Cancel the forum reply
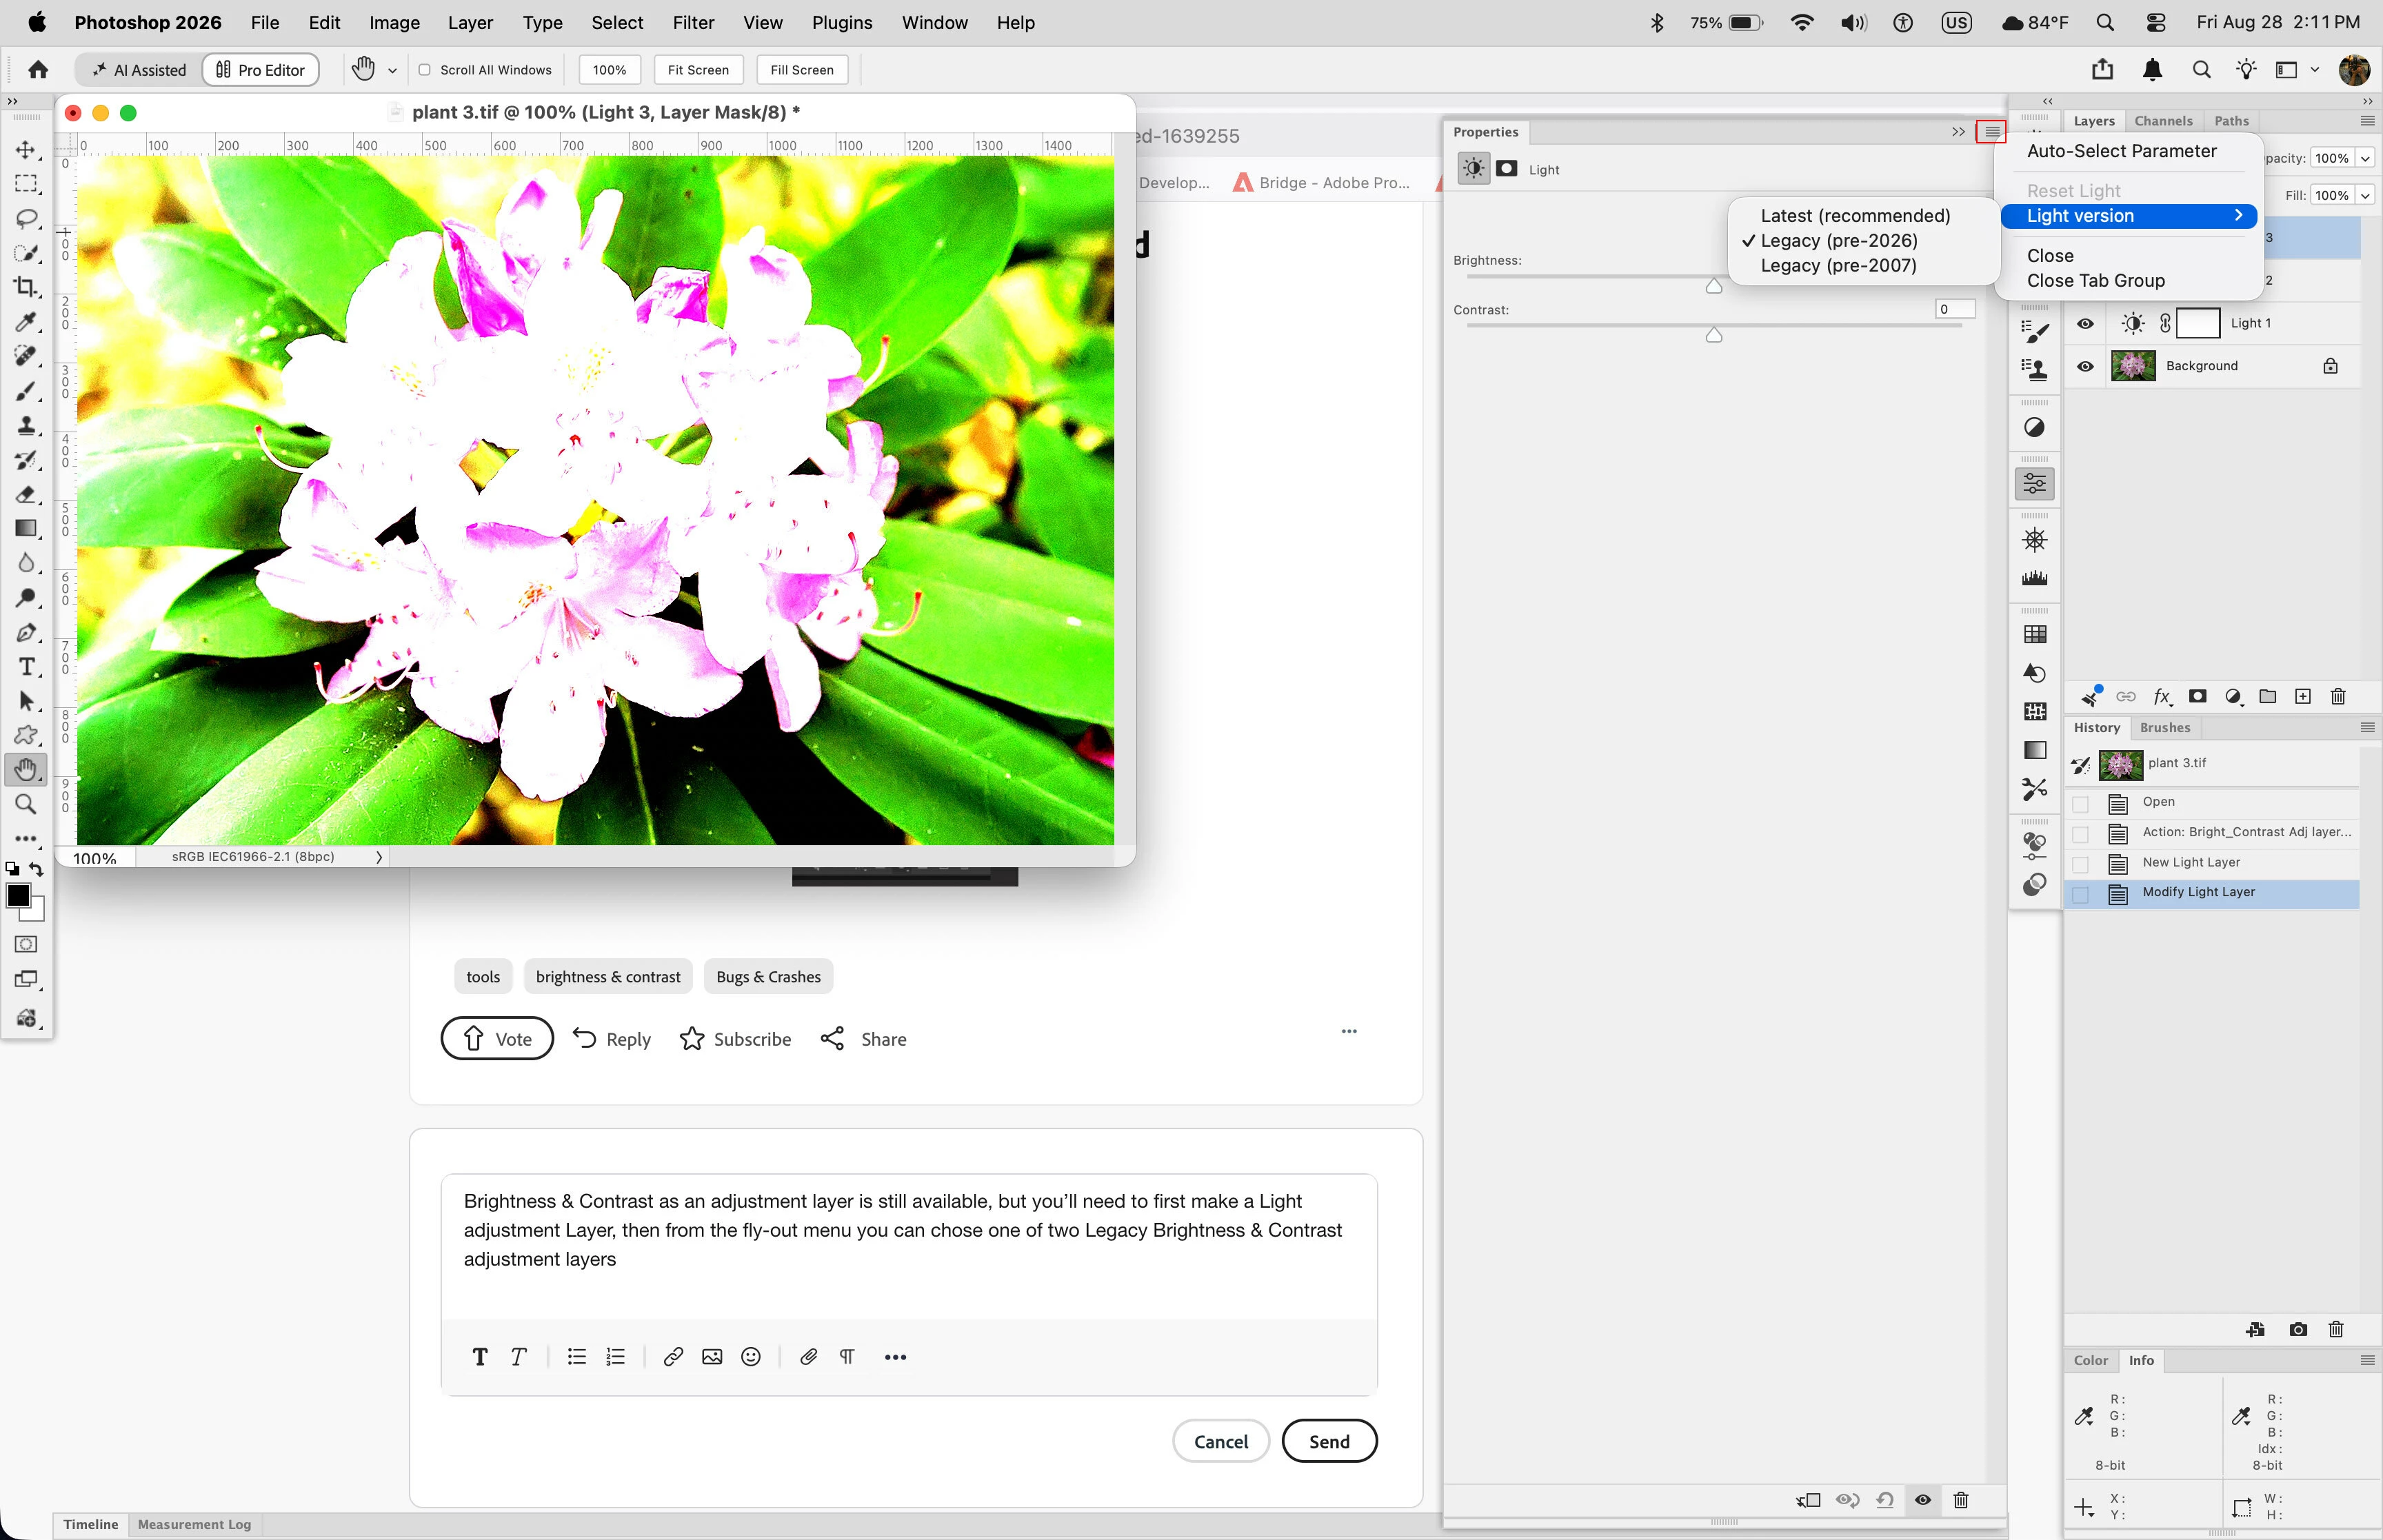 [1221, 1441]
